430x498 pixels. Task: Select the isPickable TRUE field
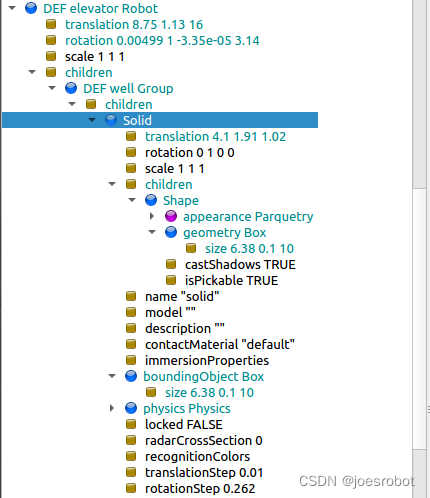click(x=231, y=280)
